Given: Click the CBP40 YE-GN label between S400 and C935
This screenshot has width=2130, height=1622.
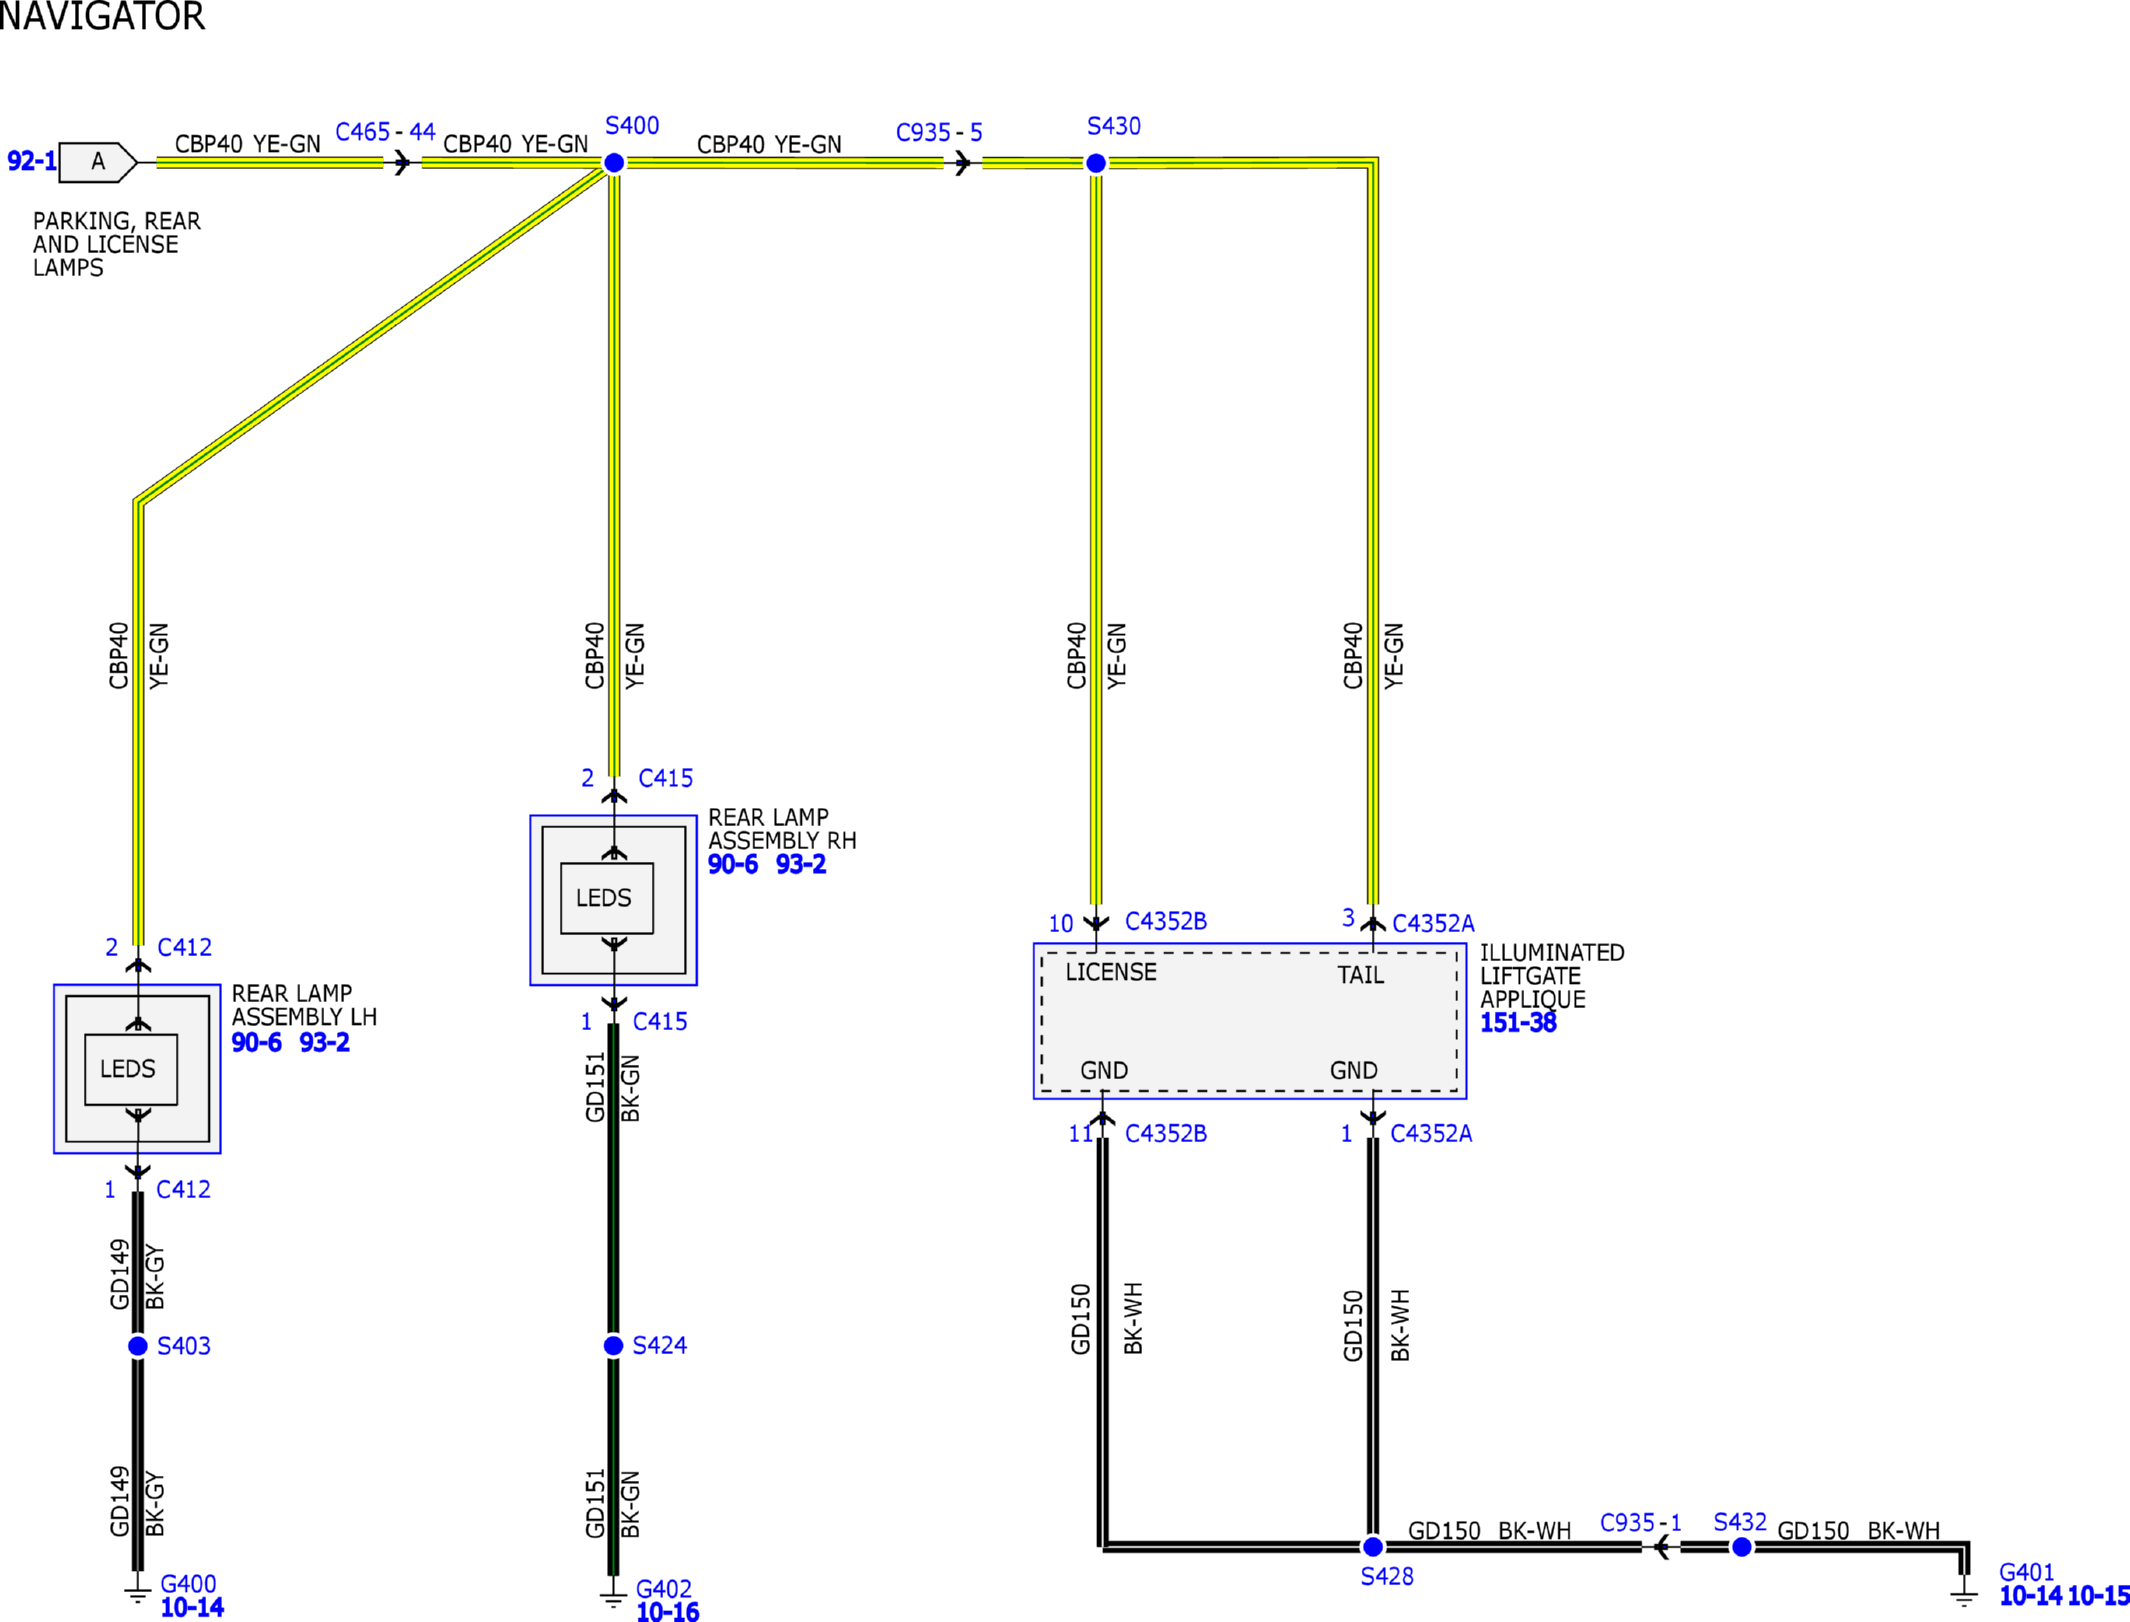Looking at the screenshot, I should click(x=769, y=145).
